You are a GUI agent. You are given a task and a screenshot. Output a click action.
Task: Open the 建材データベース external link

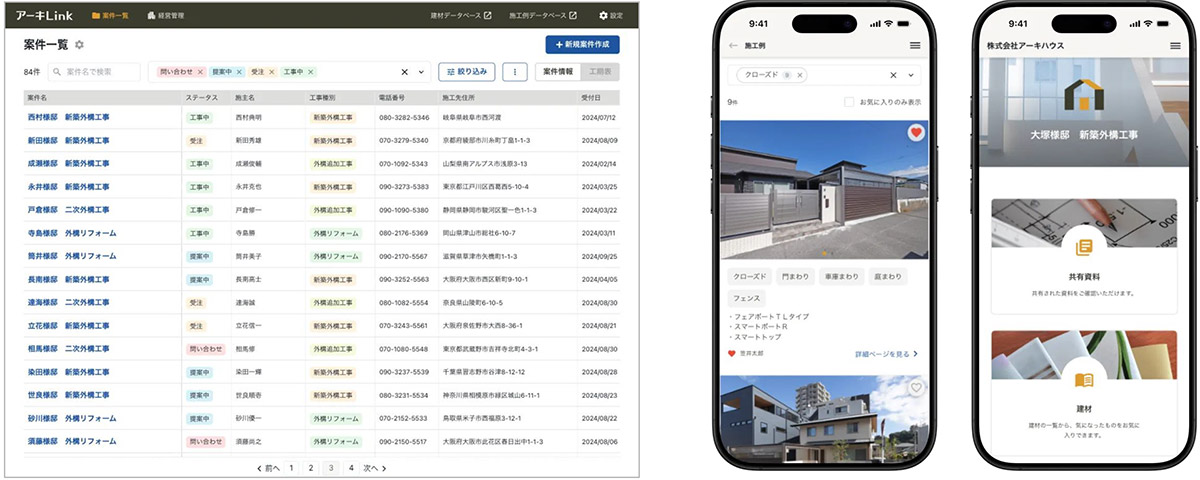pyautogui.click(x=461, y=16)
